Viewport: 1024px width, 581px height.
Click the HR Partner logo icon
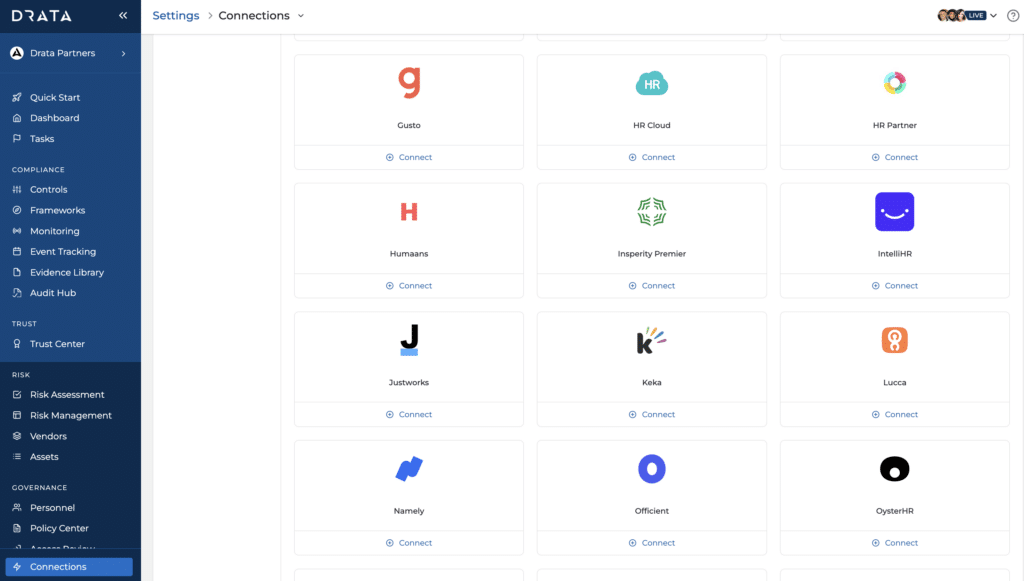coord(895,83)
